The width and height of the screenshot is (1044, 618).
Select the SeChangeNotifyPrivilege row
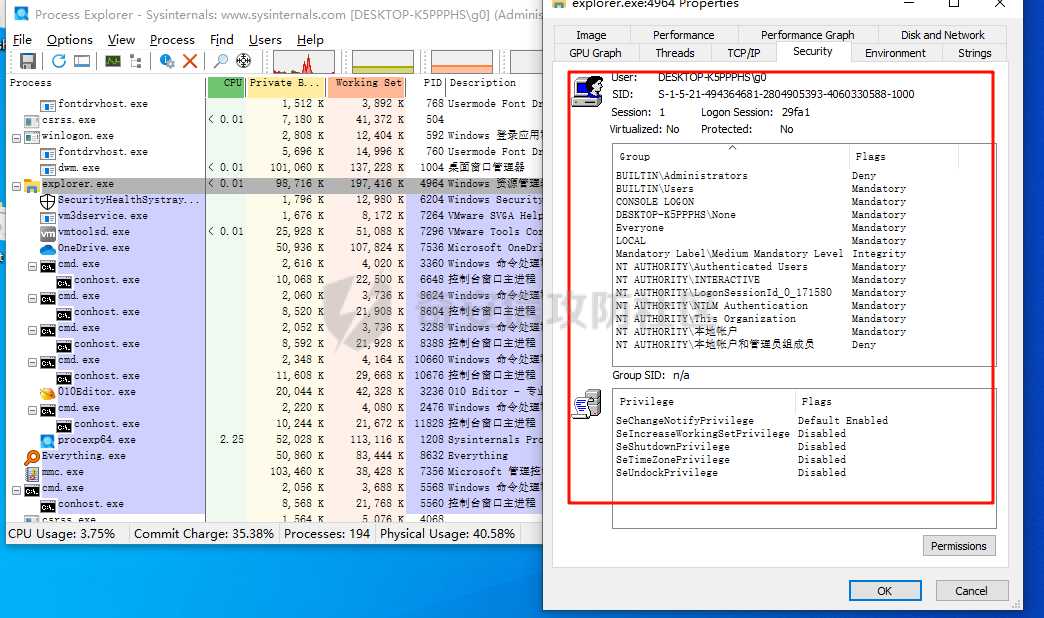(x=804, y=421)
